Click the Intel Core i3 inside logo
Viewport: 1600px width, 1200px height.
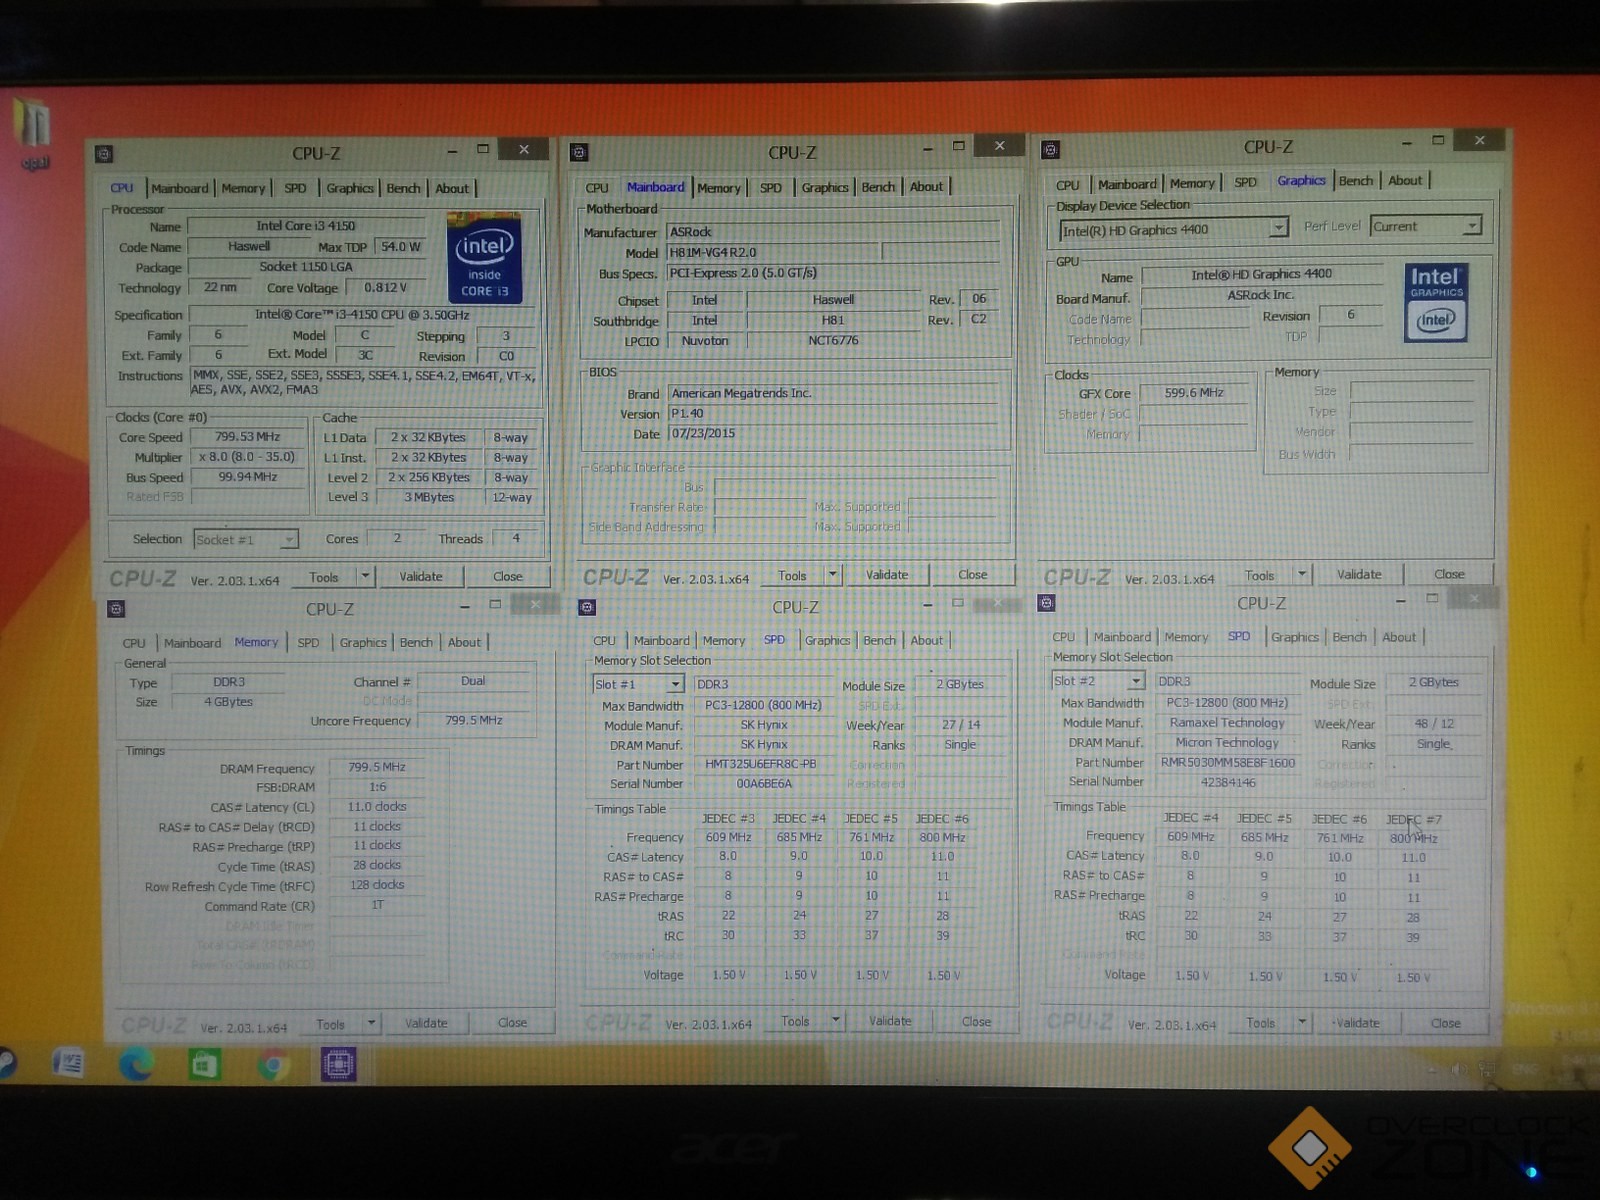[x=484, y=259]
